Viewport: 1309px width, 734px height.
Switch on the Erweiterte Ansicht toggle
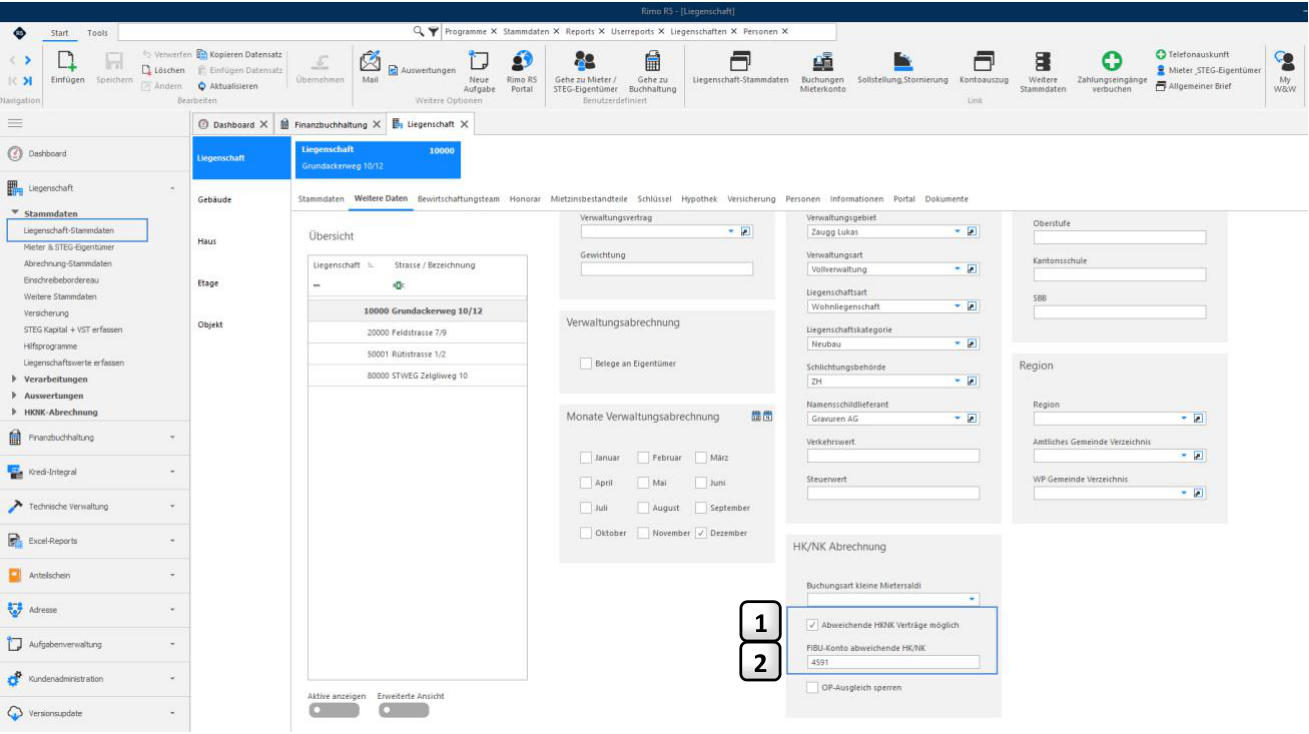pos(403,710)
